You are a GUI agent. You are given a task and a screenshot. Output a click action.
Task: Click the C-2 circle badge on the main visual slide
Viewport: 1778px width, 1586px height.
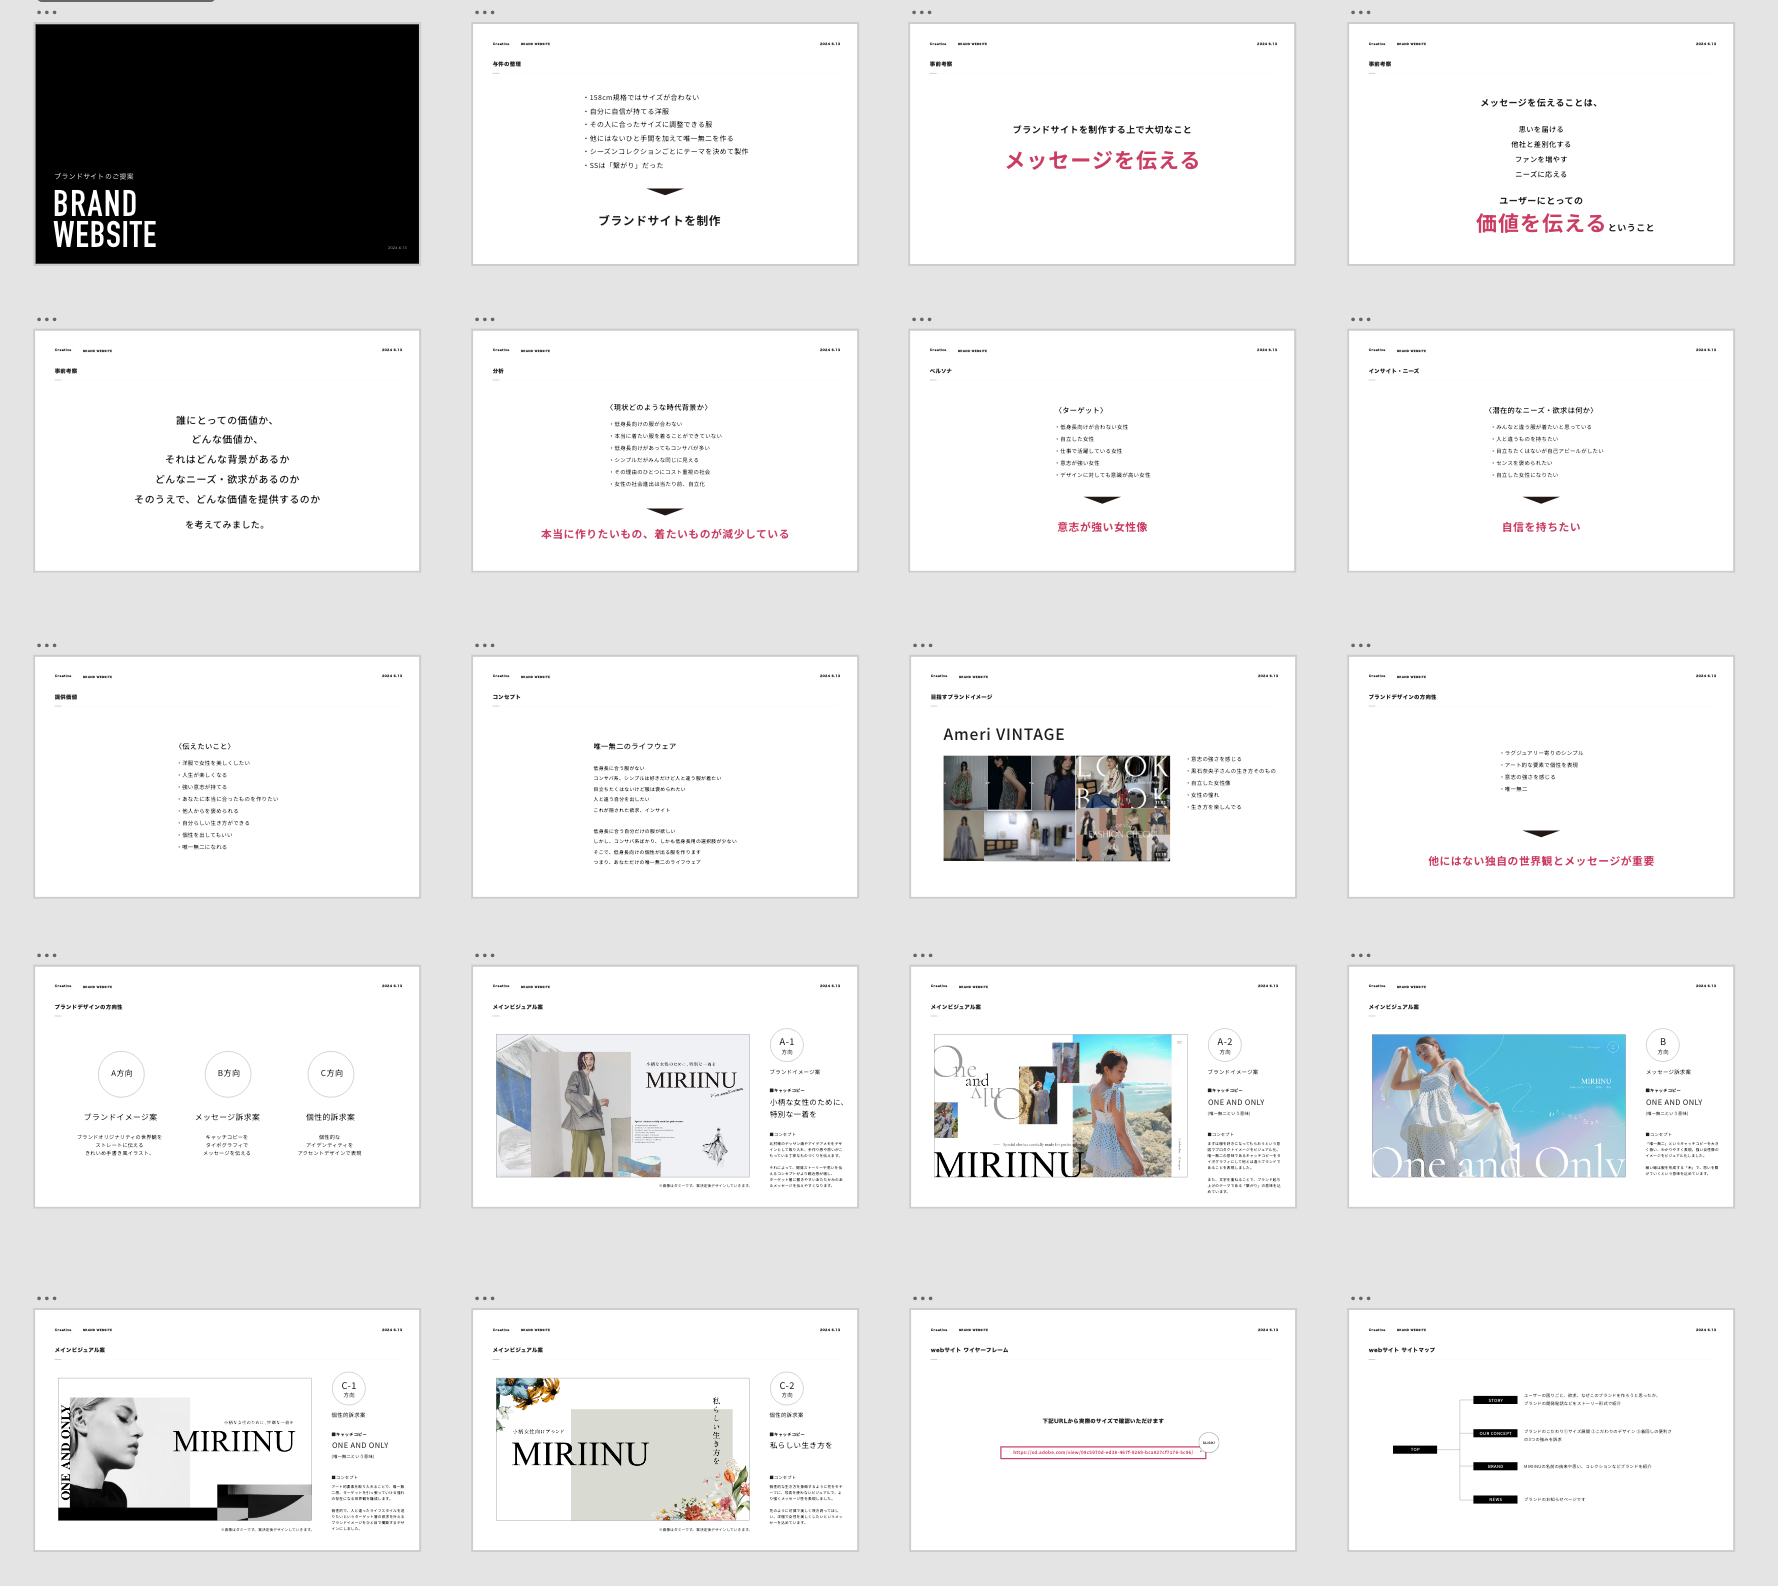click(787, 1388)
